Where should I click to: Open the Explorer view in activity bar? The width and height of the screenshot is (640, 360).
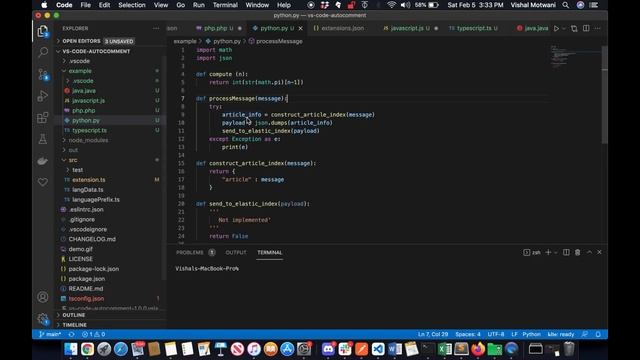[x=43, y=31]
